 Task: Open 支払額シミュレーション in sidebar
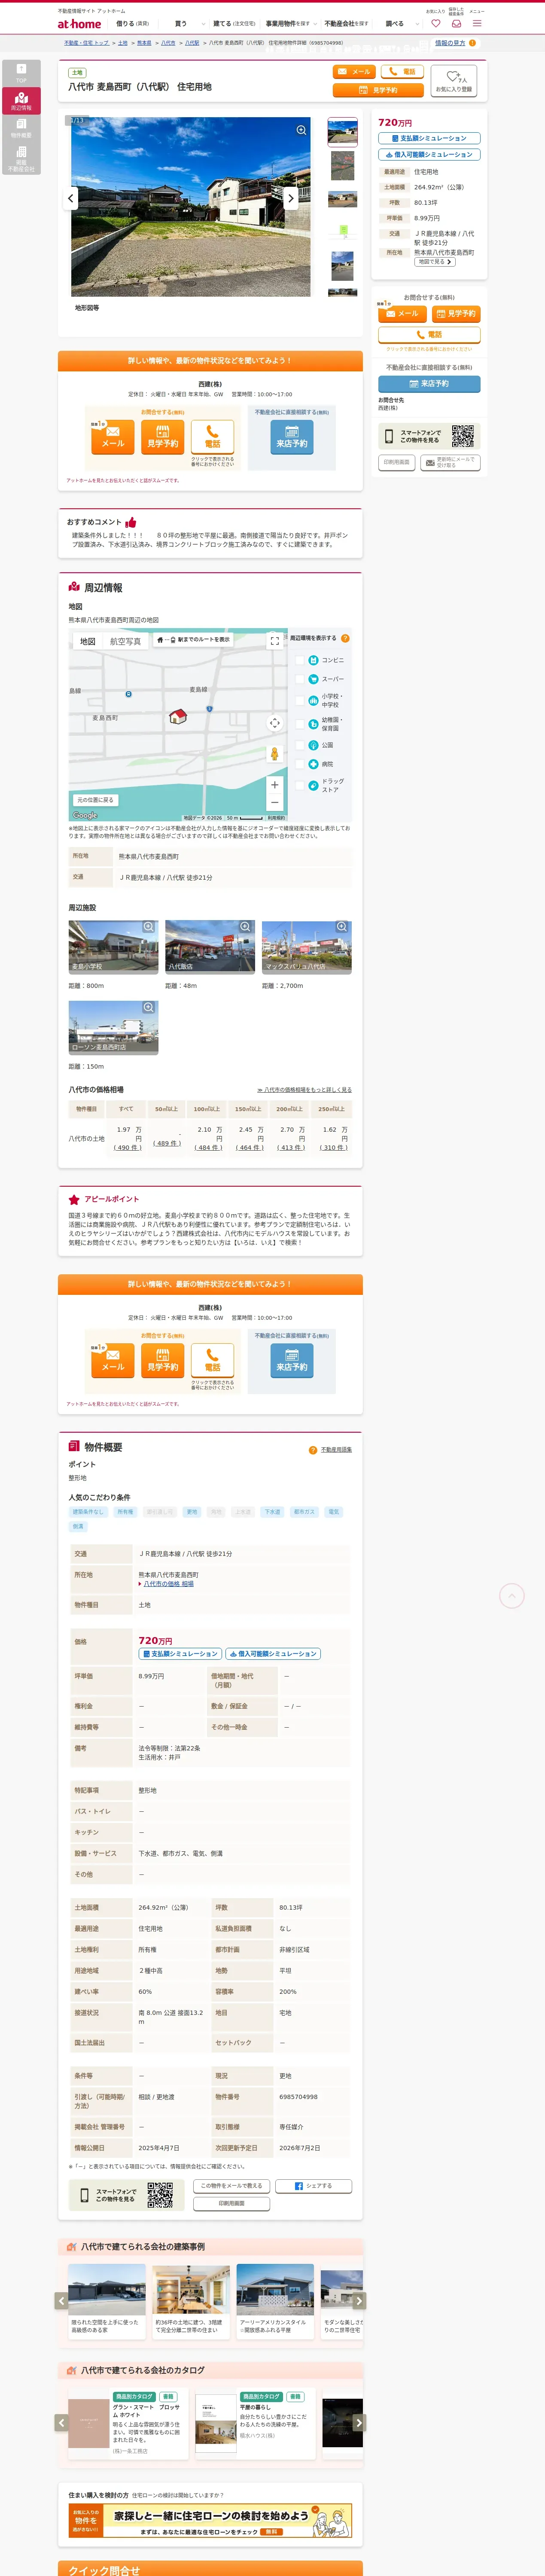[x=429, y=138]
